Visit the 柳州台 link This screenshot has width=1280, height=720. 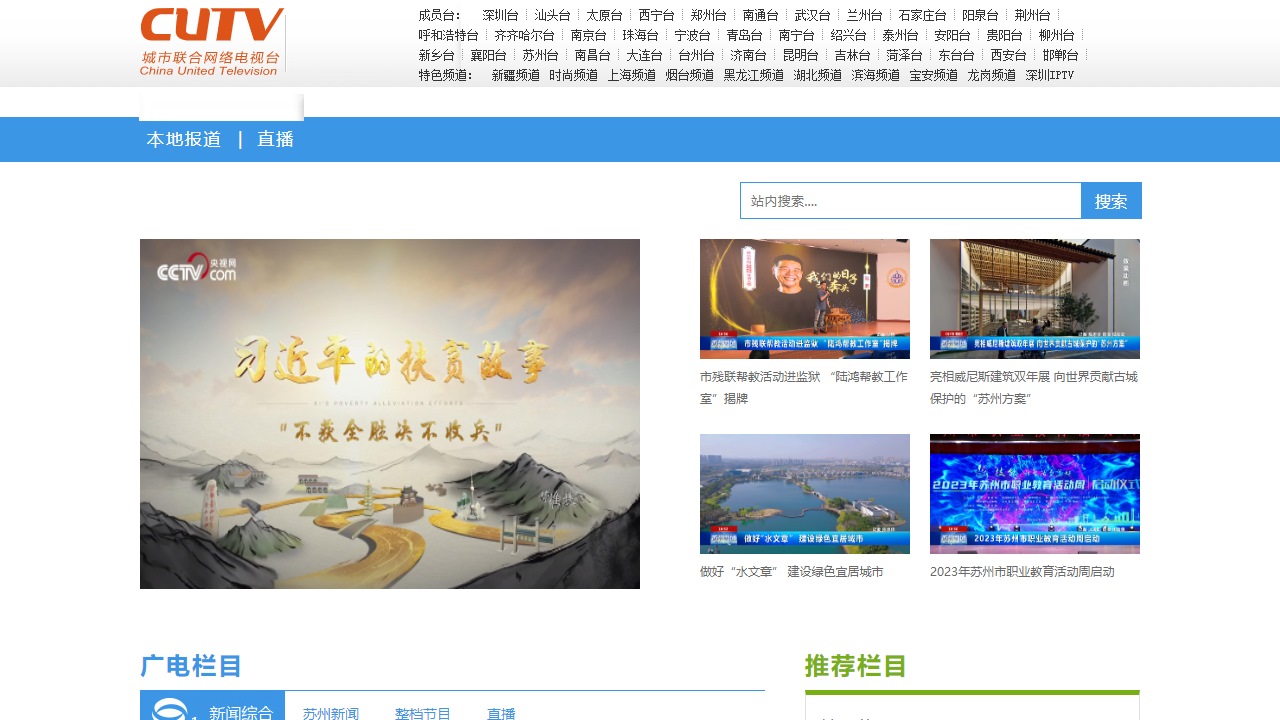[x=1056, y=35]
